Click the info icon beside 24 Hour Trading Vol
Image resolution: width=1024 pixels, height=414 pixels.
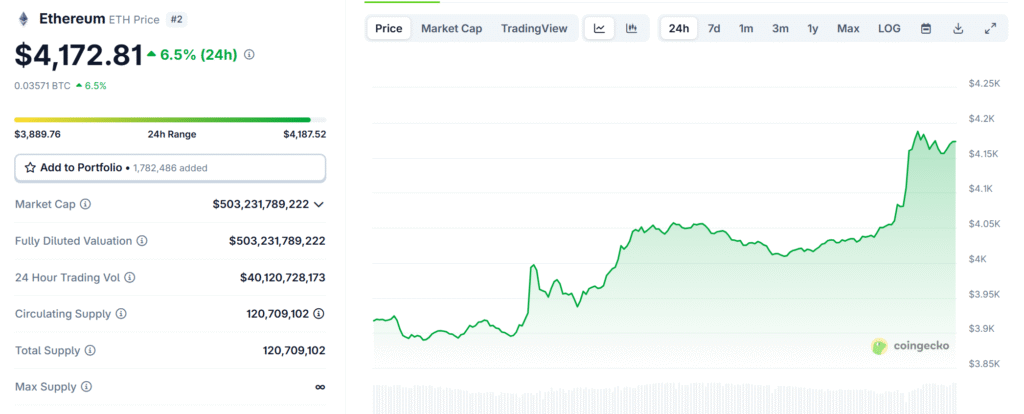pyautogui.click(x=129, y=277)
